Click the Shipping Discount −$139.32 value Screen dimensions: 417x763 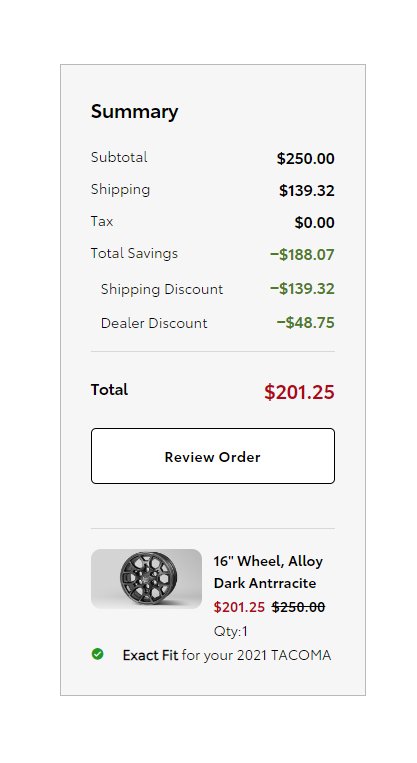pos(302,289)
